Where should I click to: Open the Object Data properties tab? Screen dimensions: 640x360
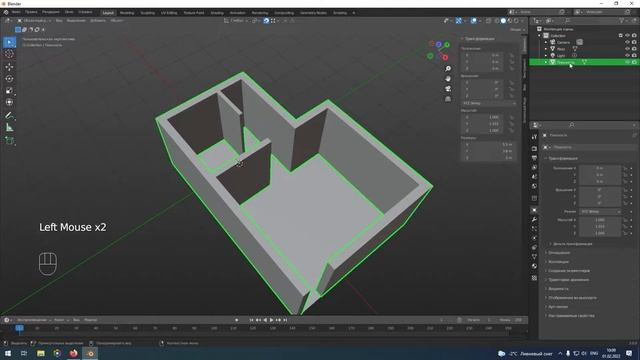pos(534,257)
